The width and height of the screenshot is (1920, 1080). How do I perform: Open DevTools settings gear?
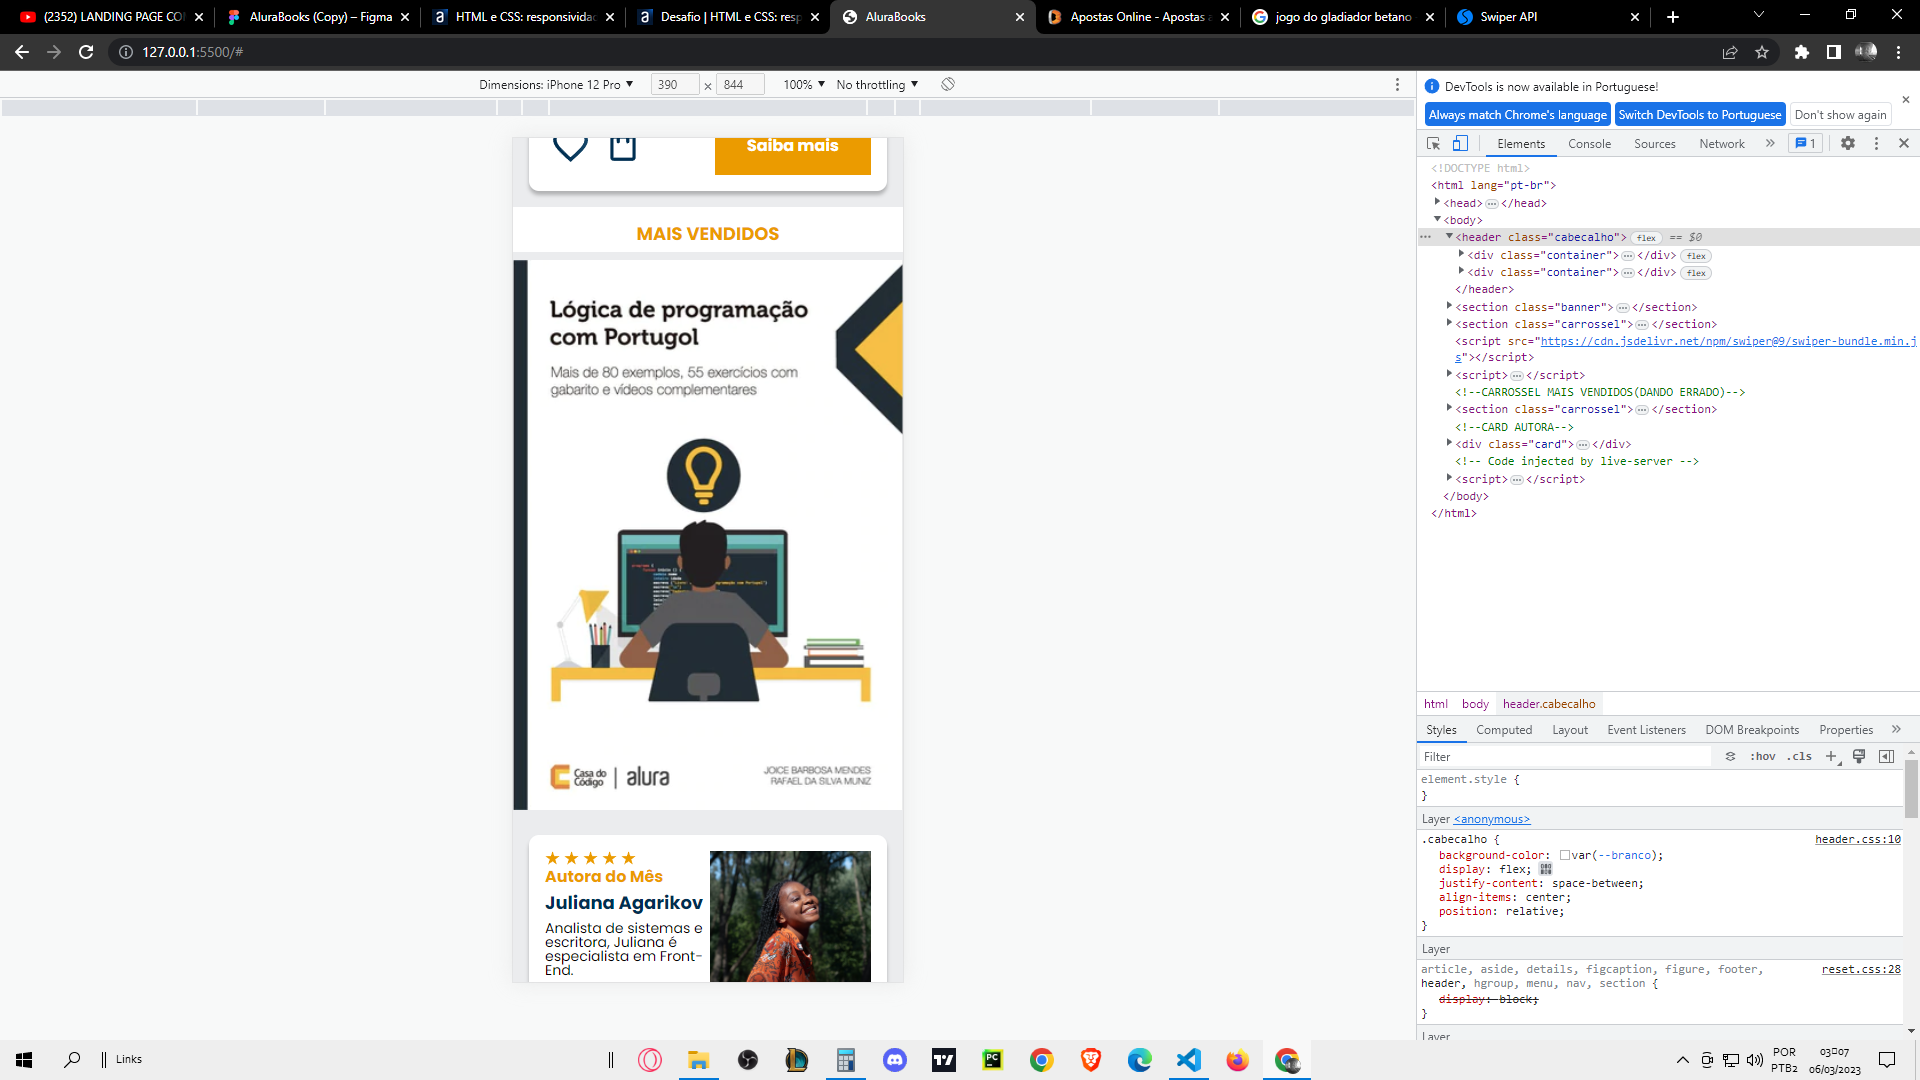tap(1848, 143)
